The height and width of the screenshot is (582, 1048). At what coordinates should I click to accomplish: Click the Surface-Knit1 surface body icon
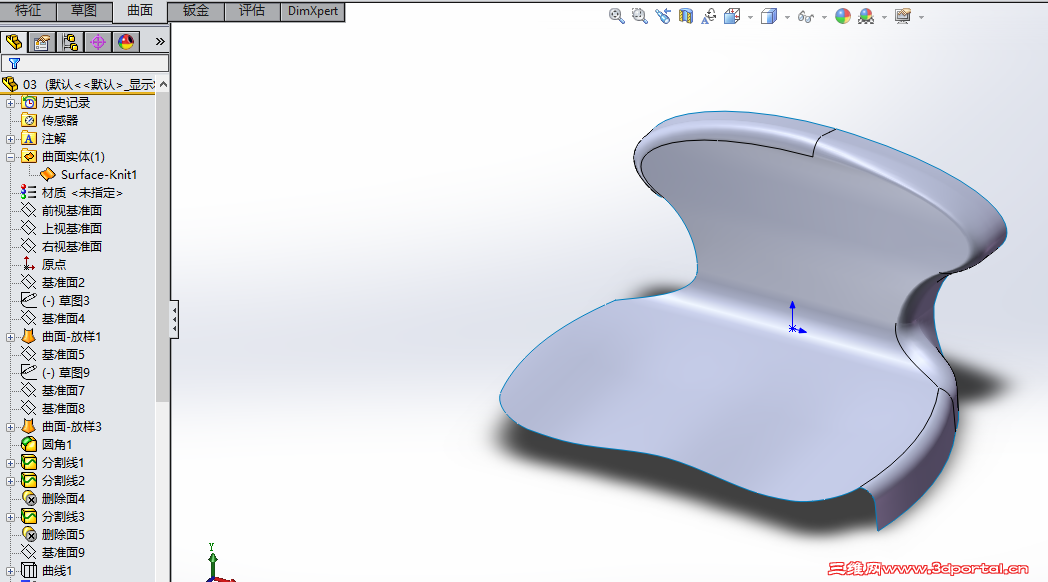coord(48,174)
